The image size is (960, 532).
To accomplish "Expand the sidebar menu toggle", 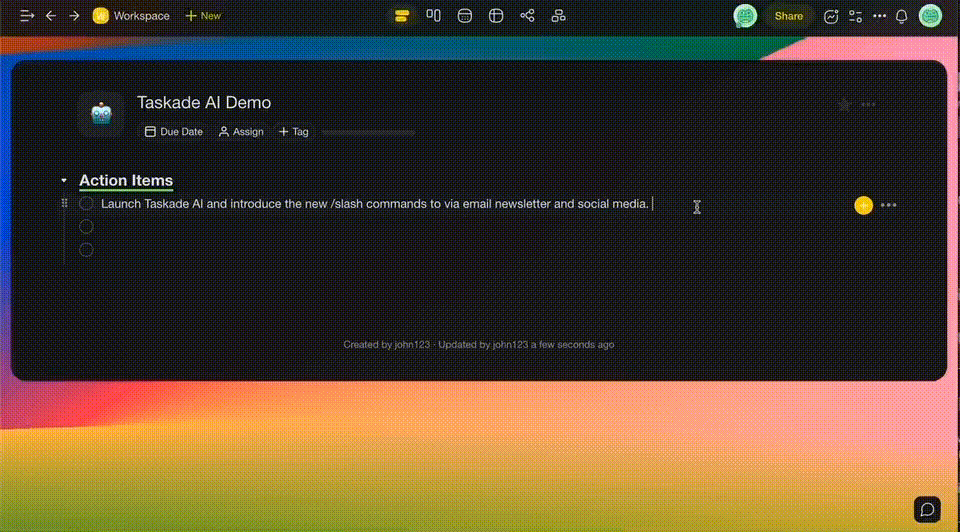I will 26,16.
